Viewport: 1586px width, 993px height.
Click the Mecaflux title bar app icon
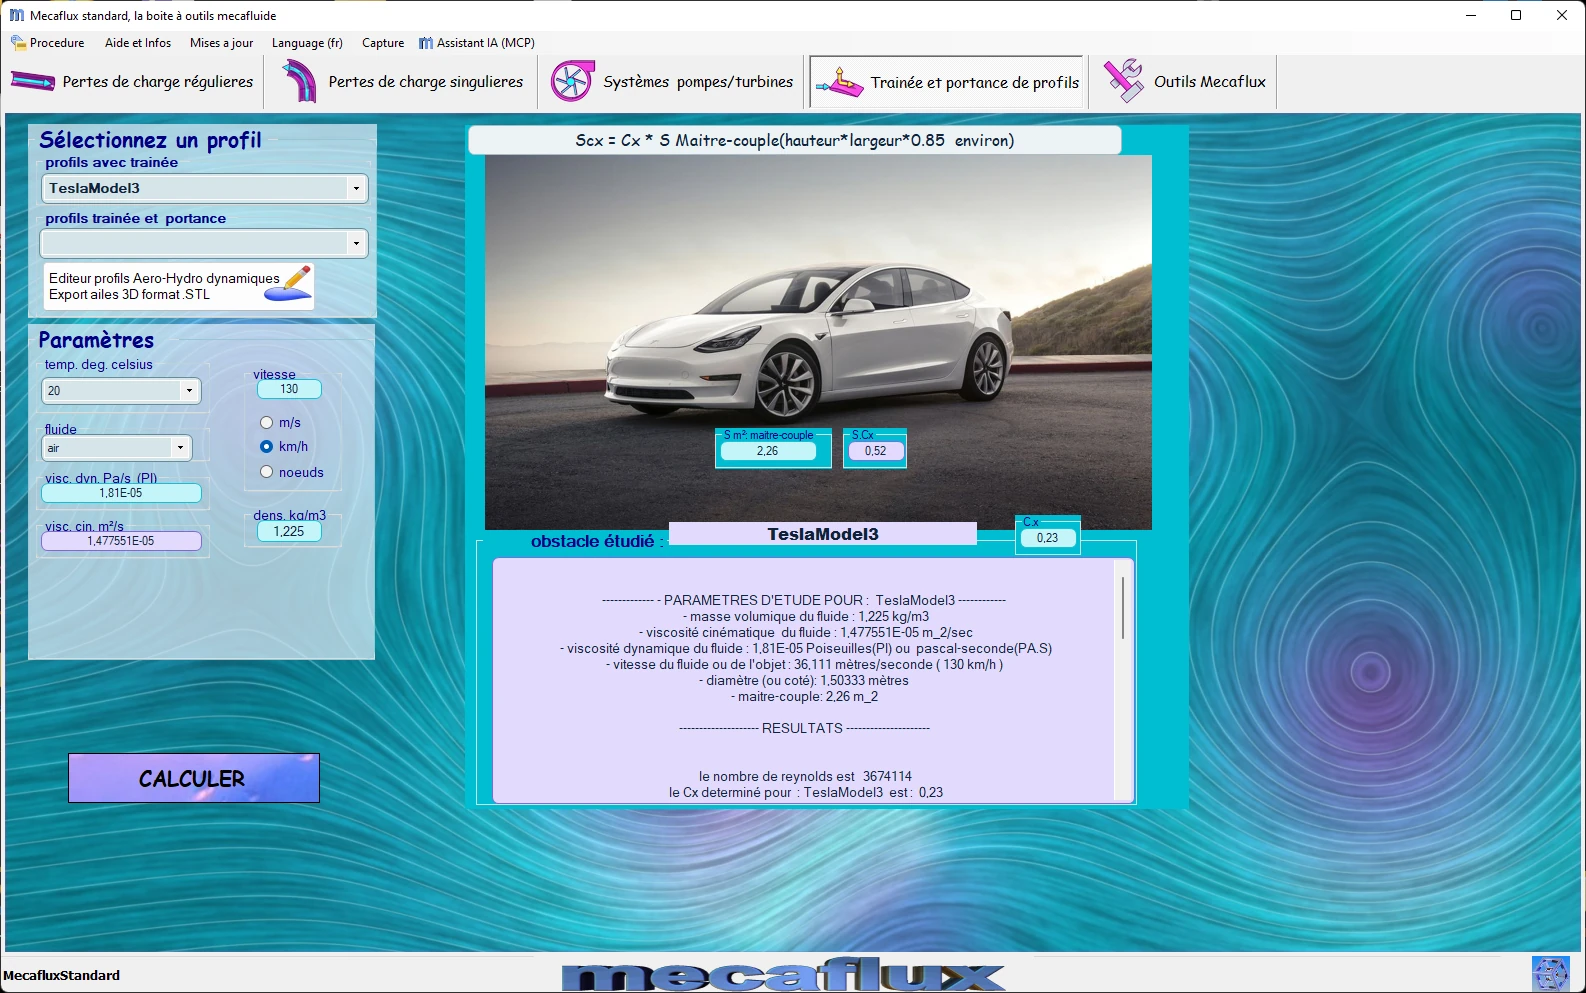click(17, 15)
